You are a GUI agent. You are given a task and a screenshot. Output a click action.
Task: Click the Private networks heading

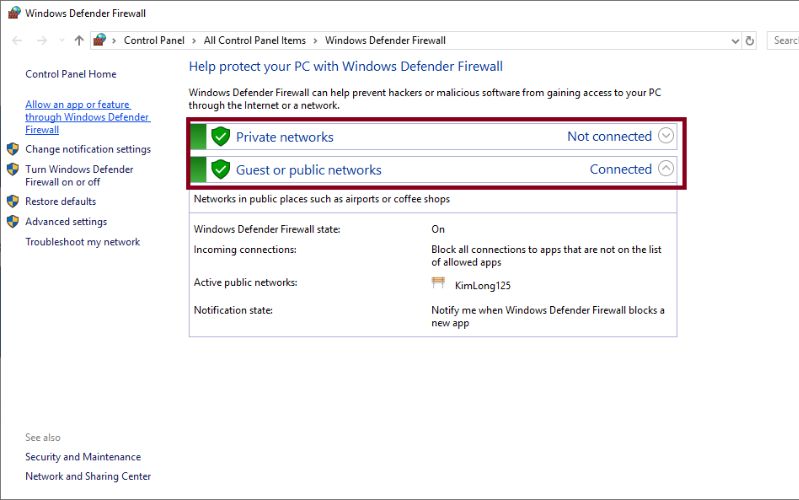[284, 137]
